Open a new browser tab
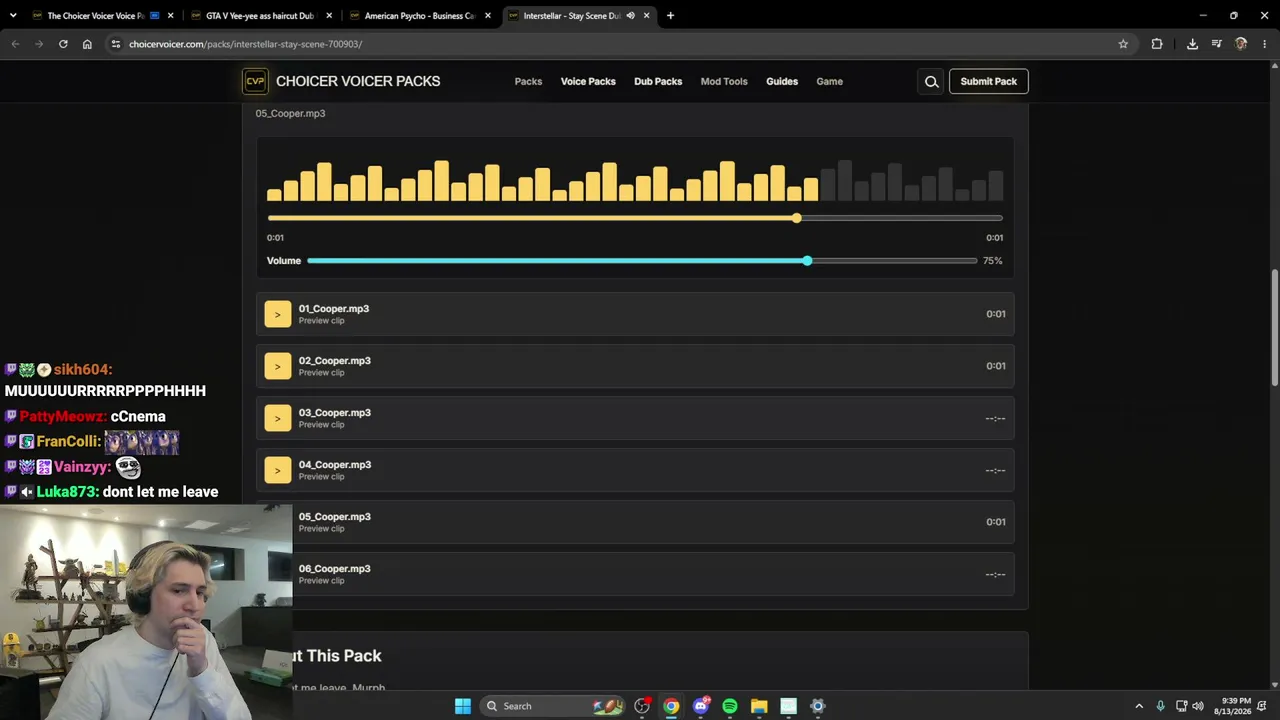1280x720 pixels. coord(670,16)
